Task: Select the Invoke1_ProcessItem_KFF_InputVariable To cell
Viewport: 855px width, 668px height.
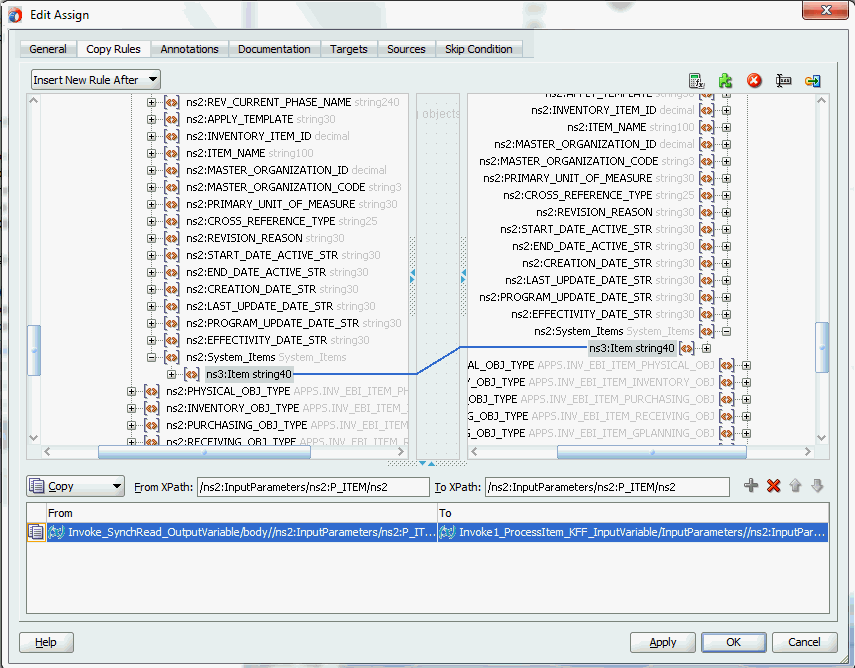Action: [x=633, y=532]
